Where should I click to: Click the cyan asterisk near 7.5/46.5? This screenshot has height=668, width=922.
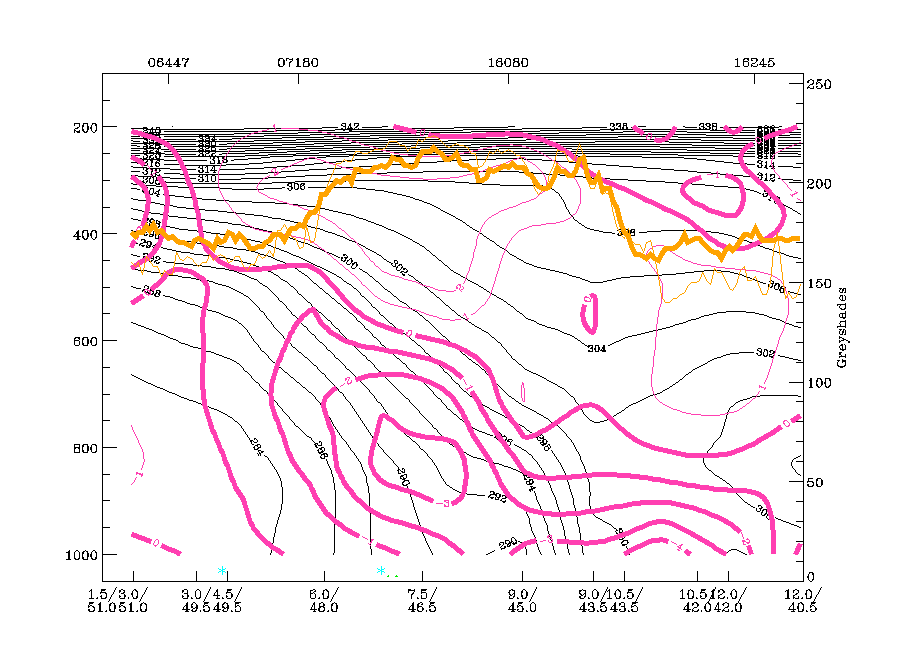(x=382, y=571)
